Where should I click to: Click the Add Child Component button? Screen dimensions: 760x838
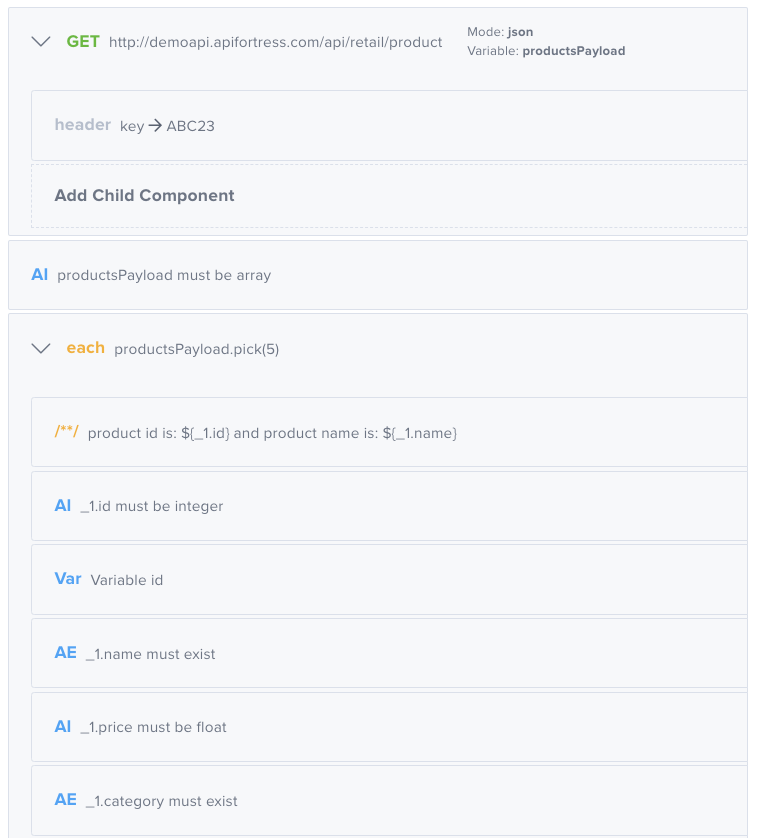[144, 195]
